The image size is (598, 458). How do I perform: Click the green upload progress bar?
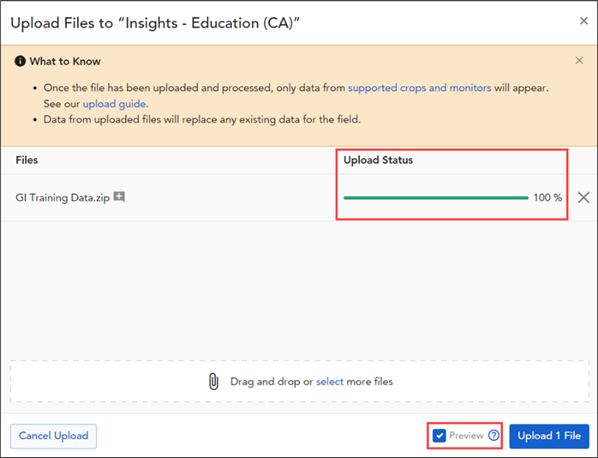pos(436,198)
